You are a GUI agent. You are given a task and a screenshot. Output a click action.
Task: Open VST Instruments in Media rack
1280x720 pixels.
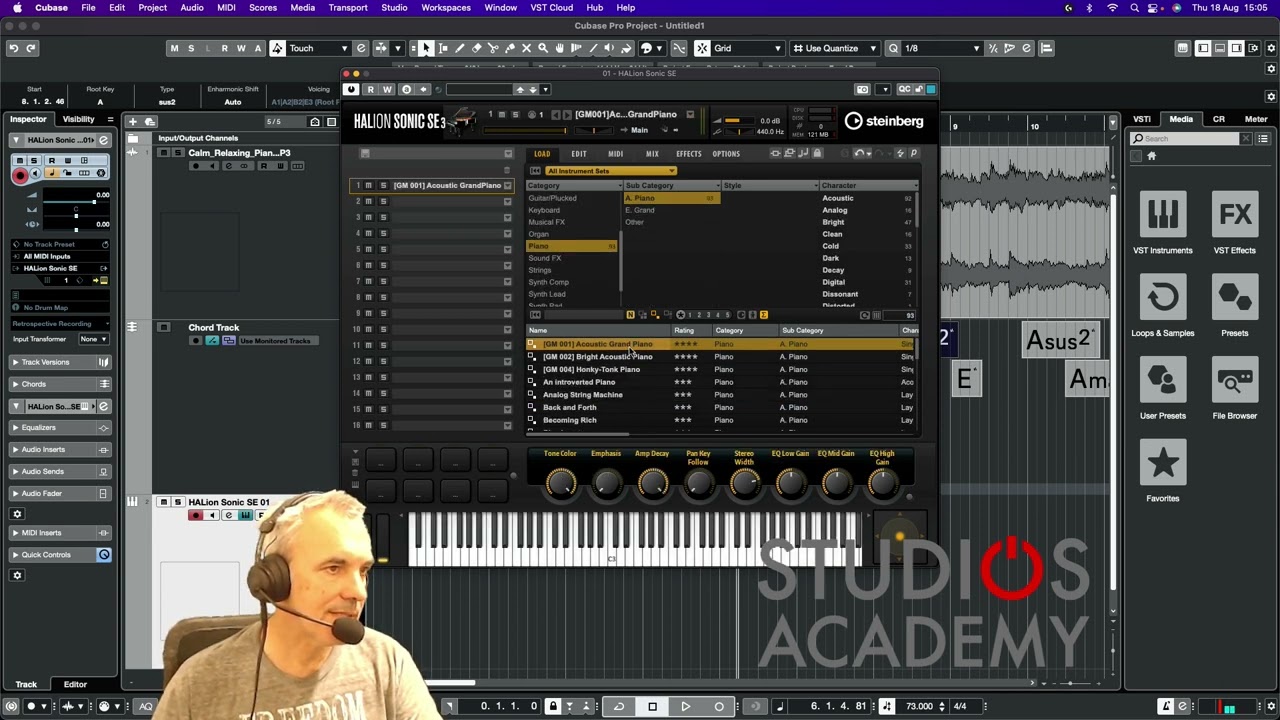coord(1162,224)
